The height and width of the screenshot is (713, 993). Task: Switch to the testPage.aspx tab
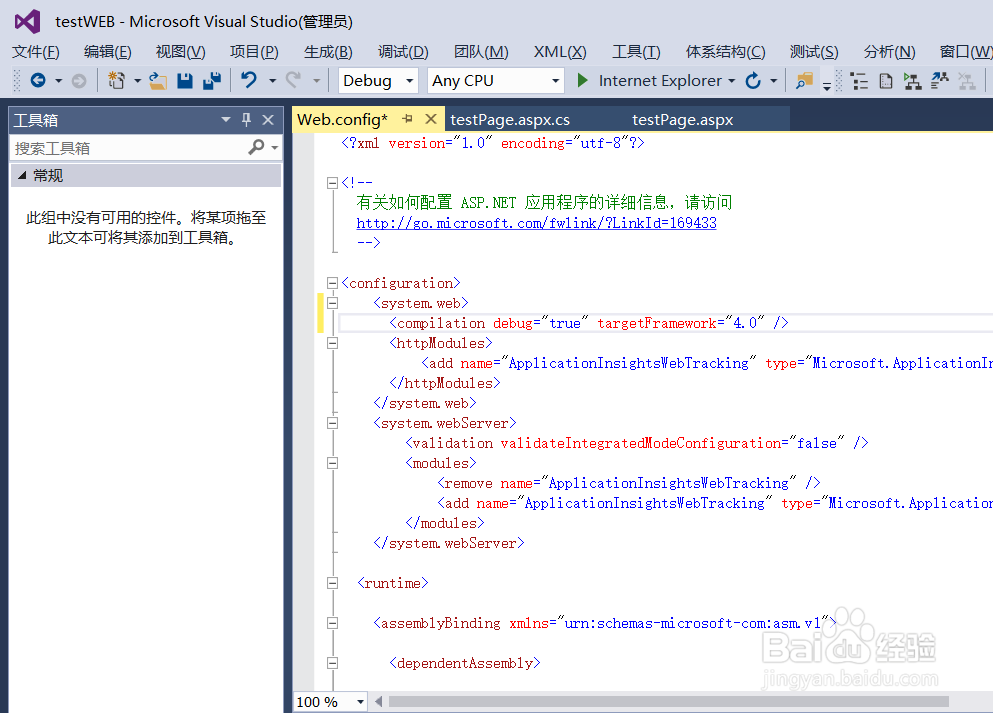point(683,120)
